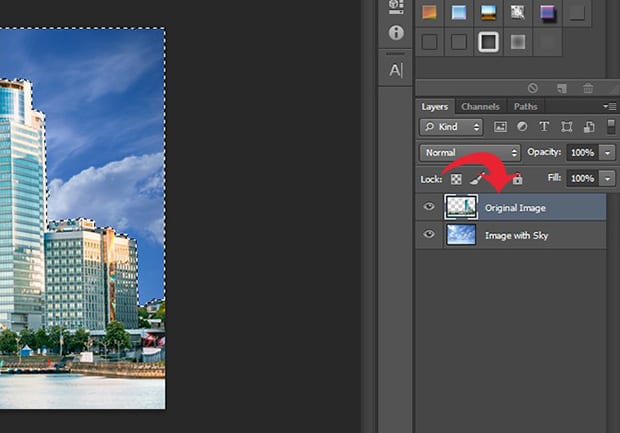The width and height of the screenshot is (620, 433).
Task: Open the Normal blend mode dropdown
Action: [x=470, y=153]
